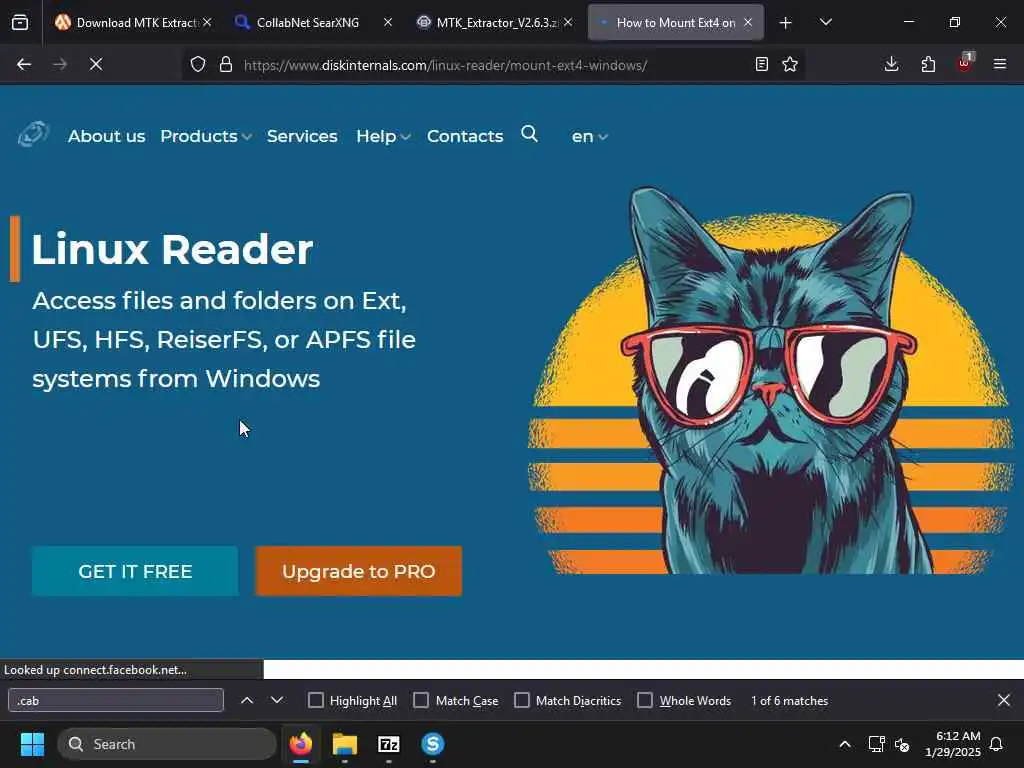Open Firefox from the taskbar
This screenshot has width=1024, height=768.
coord(301,744)
